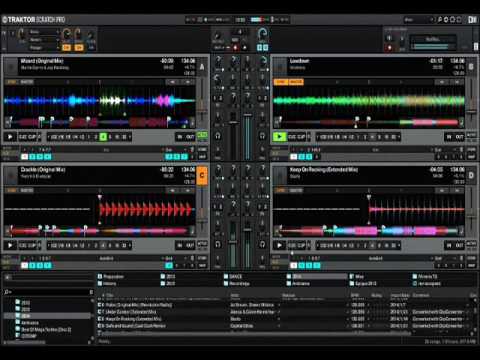The width and height of the screenshot is (480, 360).
Task: Trigger the white hotcue 1 on deck C
Action: click(x=24, y=265)
